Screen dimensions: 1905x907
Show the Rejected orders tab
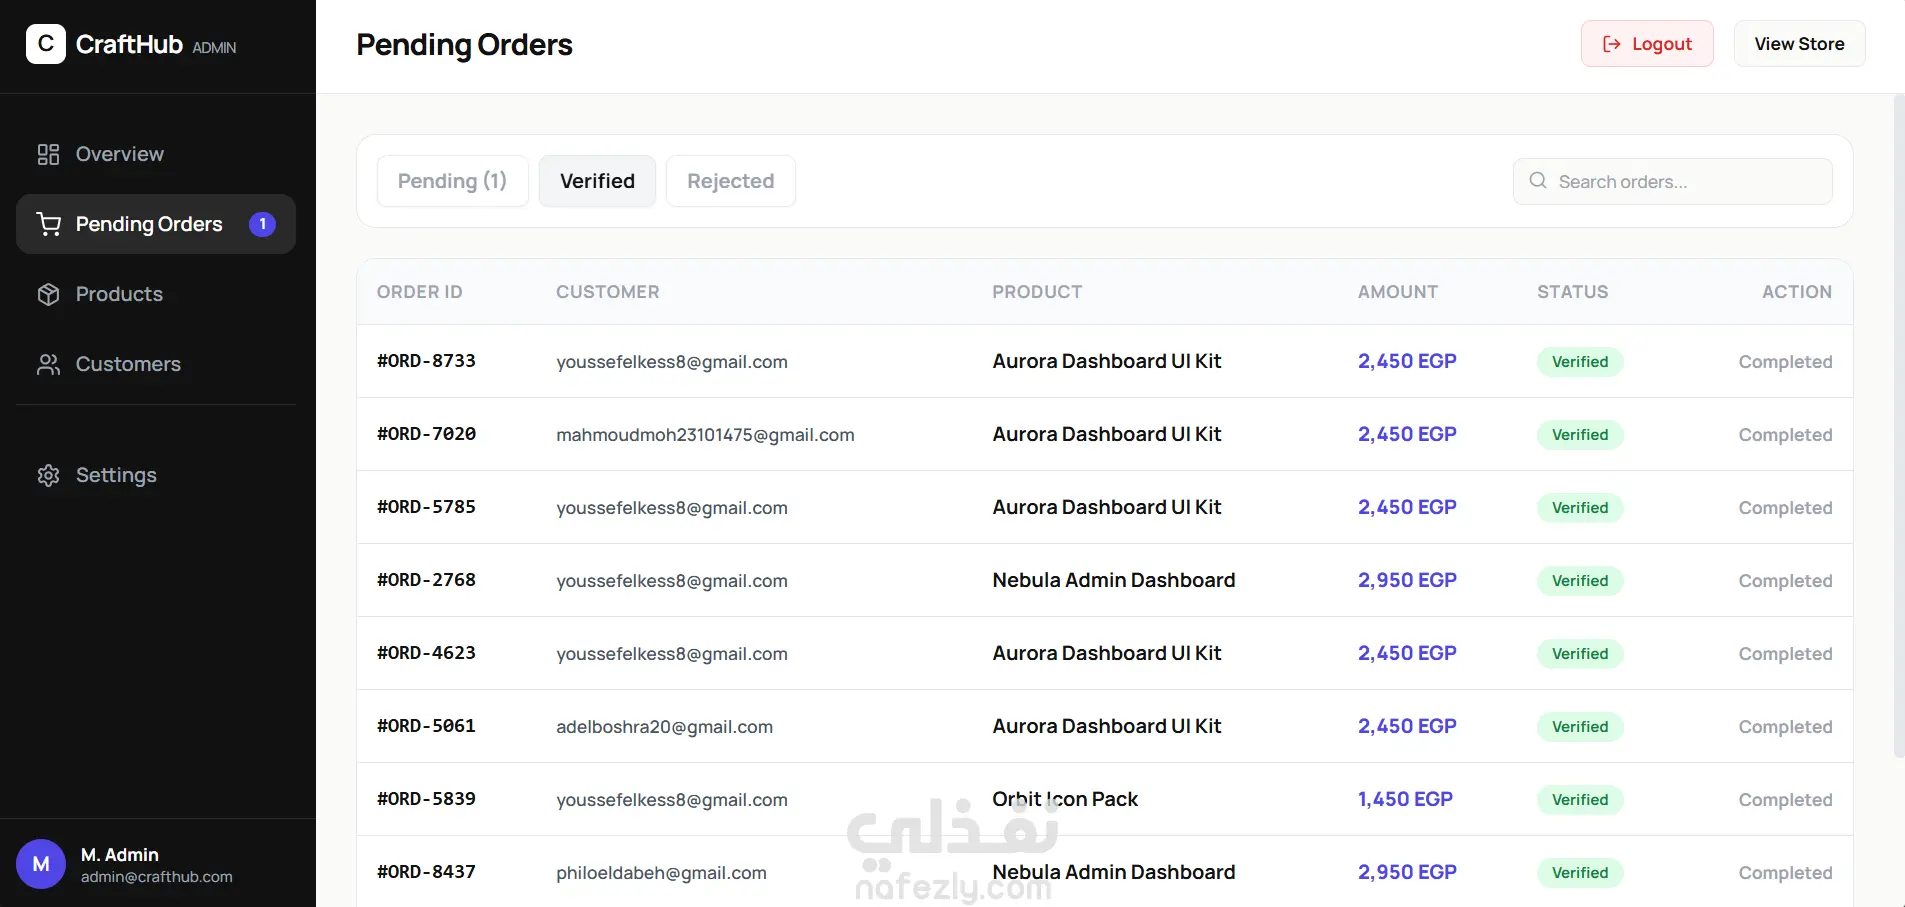pyautogui.click(x=731, y=181)
